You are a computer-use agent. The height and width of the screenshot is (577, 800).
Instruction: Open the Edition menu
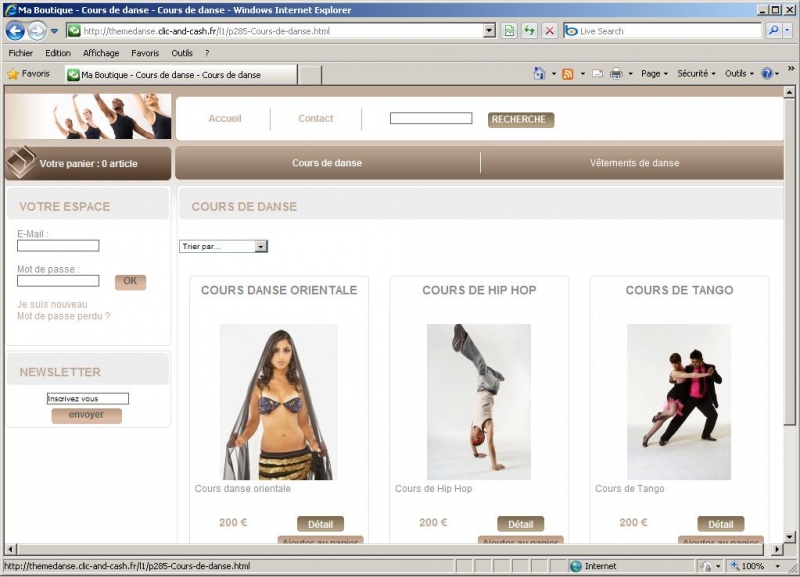click(x=58, y=53)
